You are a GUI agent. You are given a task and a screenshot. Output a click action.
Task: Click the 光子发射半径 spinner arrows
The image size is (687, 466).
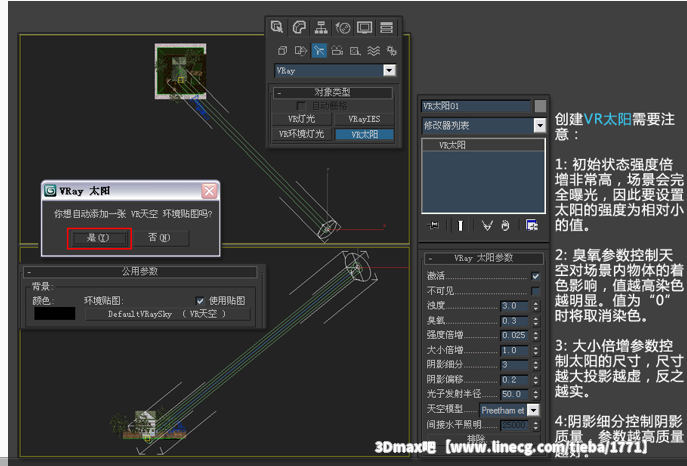pyautogui.click(x=535, y=394)
